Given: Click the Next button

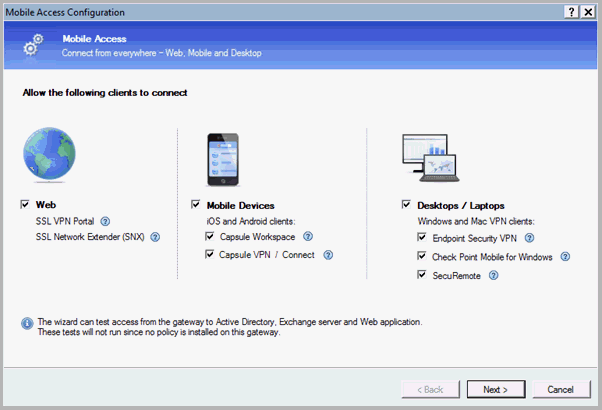Looking at the screenshot, I should tap(495, 389).
